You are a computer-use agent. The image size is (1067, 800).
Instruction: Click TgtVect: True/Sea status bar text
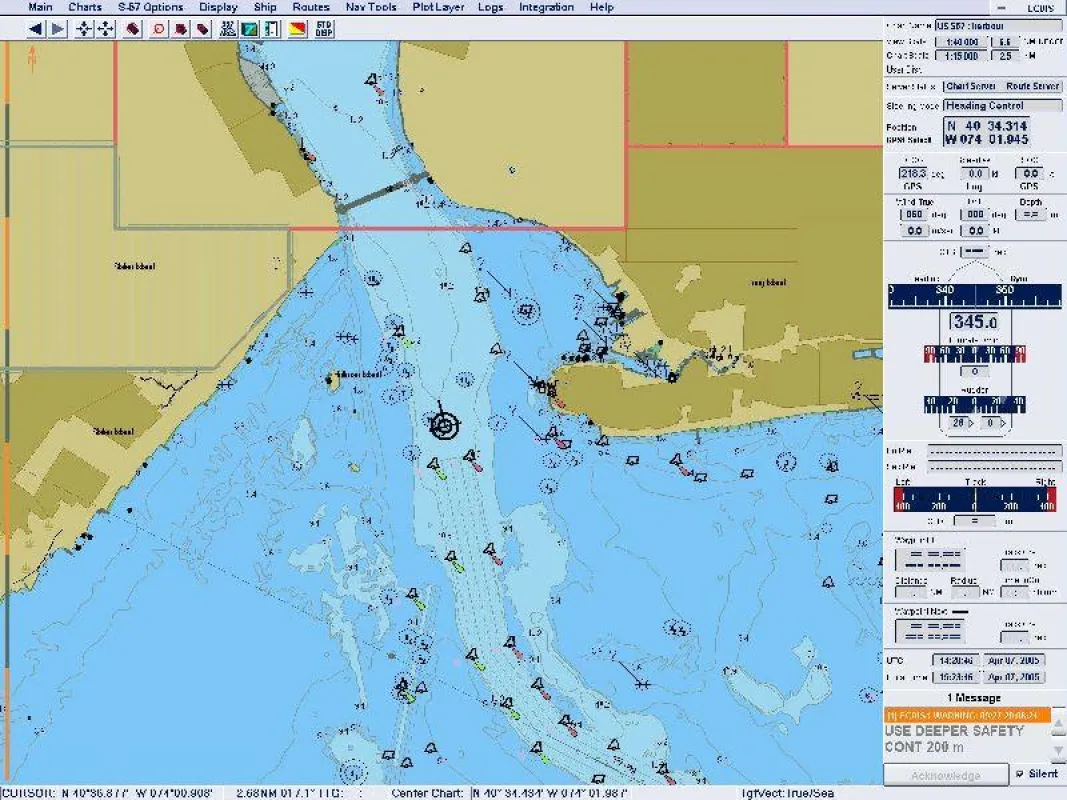[x=787, y=793]
